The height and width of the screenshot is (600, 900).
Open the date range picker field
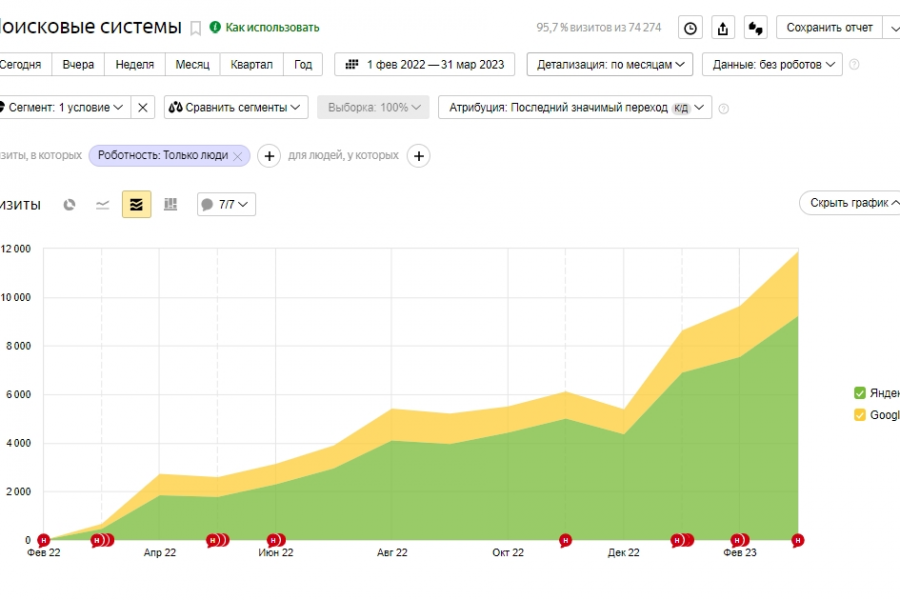tap(425, 65)
